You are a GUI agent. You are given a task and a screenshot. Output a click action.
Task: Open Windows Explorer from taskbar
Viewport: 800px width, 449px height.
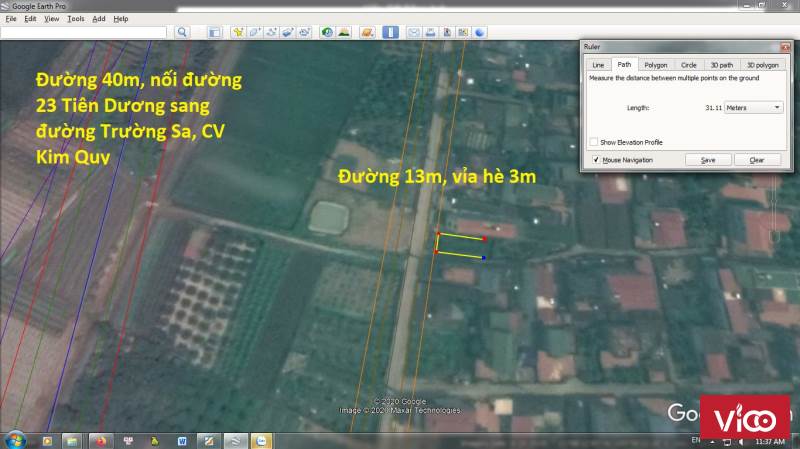(72, 441)
